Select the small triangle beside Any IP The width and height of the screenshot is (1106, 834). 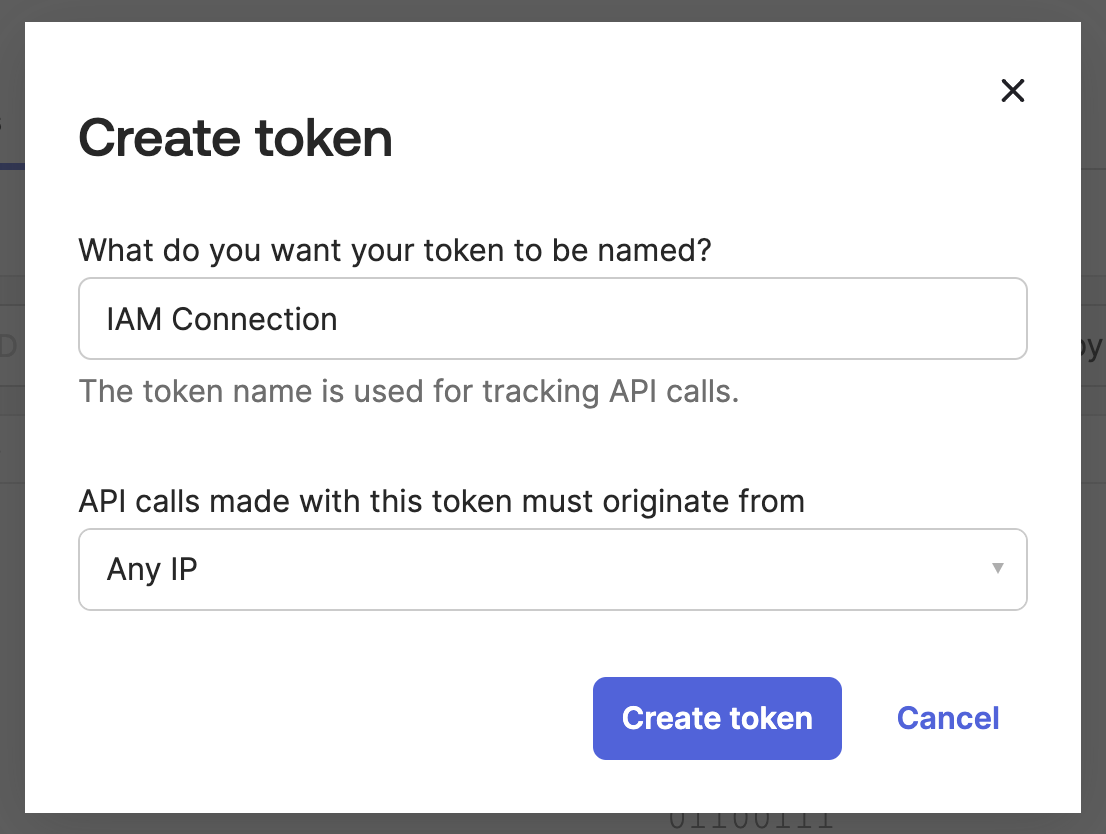(996, 568)
